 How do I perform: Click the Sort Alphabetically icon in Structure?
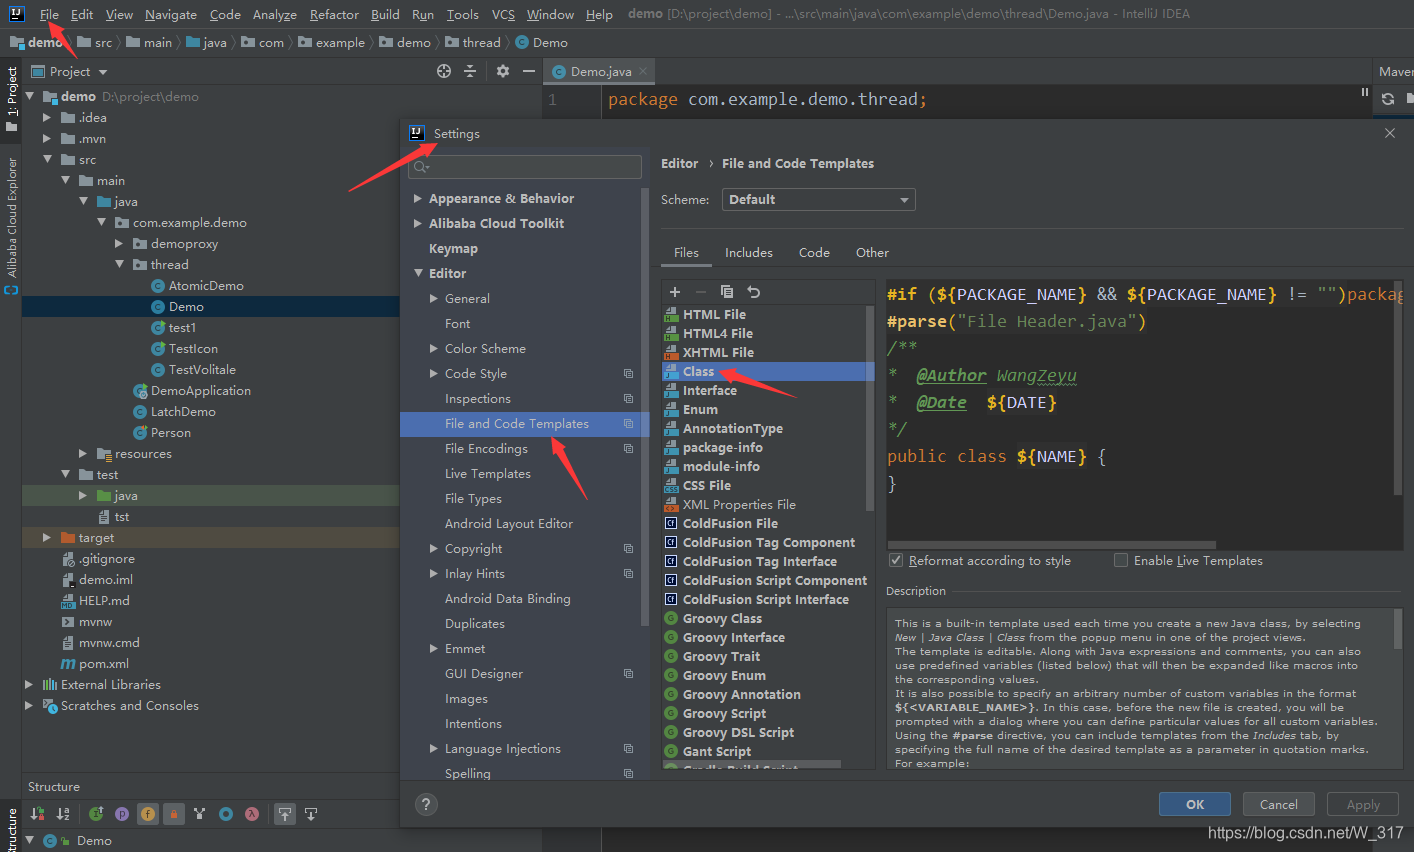63,814
